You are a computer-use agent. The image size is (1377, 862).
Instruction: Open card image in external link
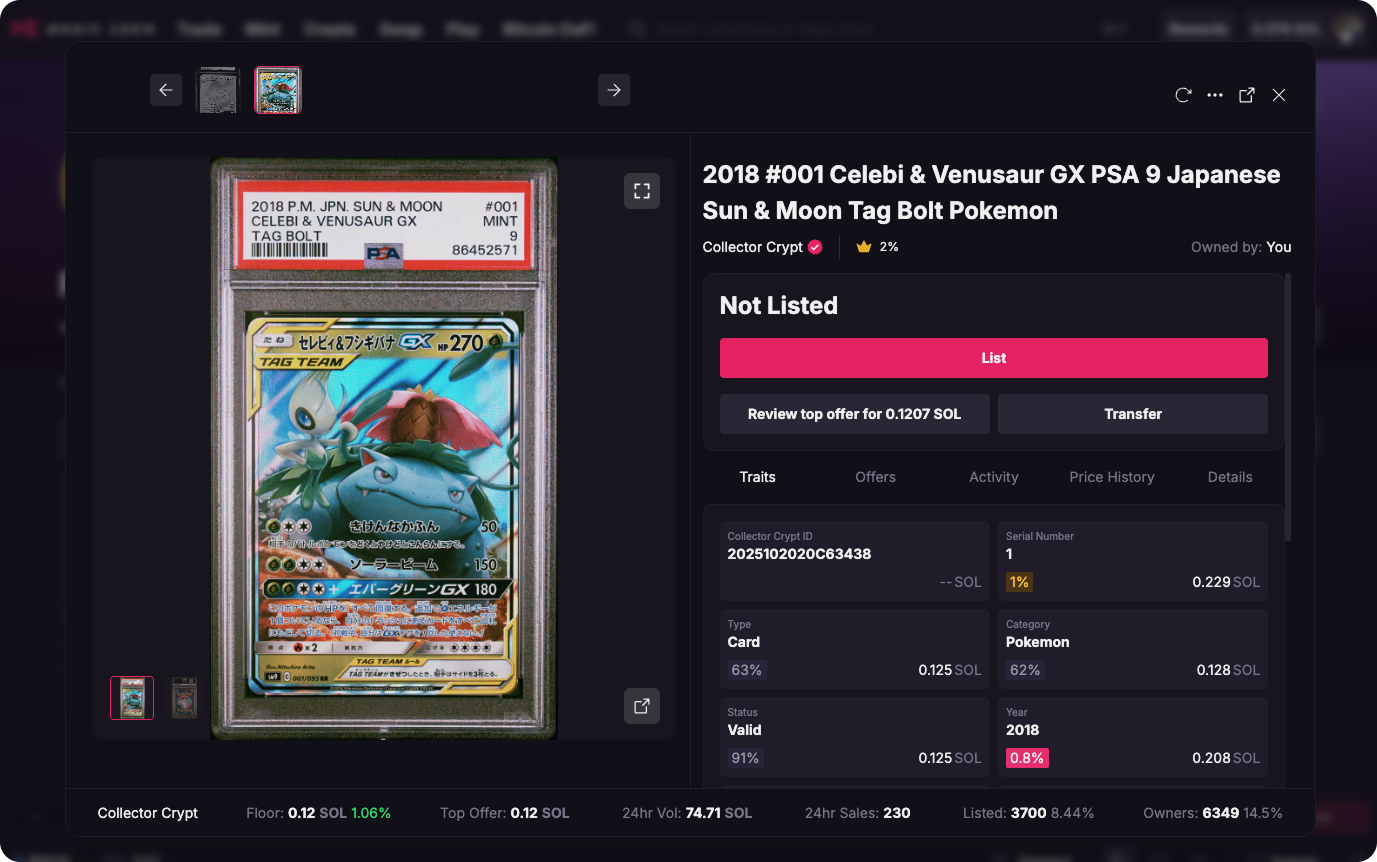point(642,705)
